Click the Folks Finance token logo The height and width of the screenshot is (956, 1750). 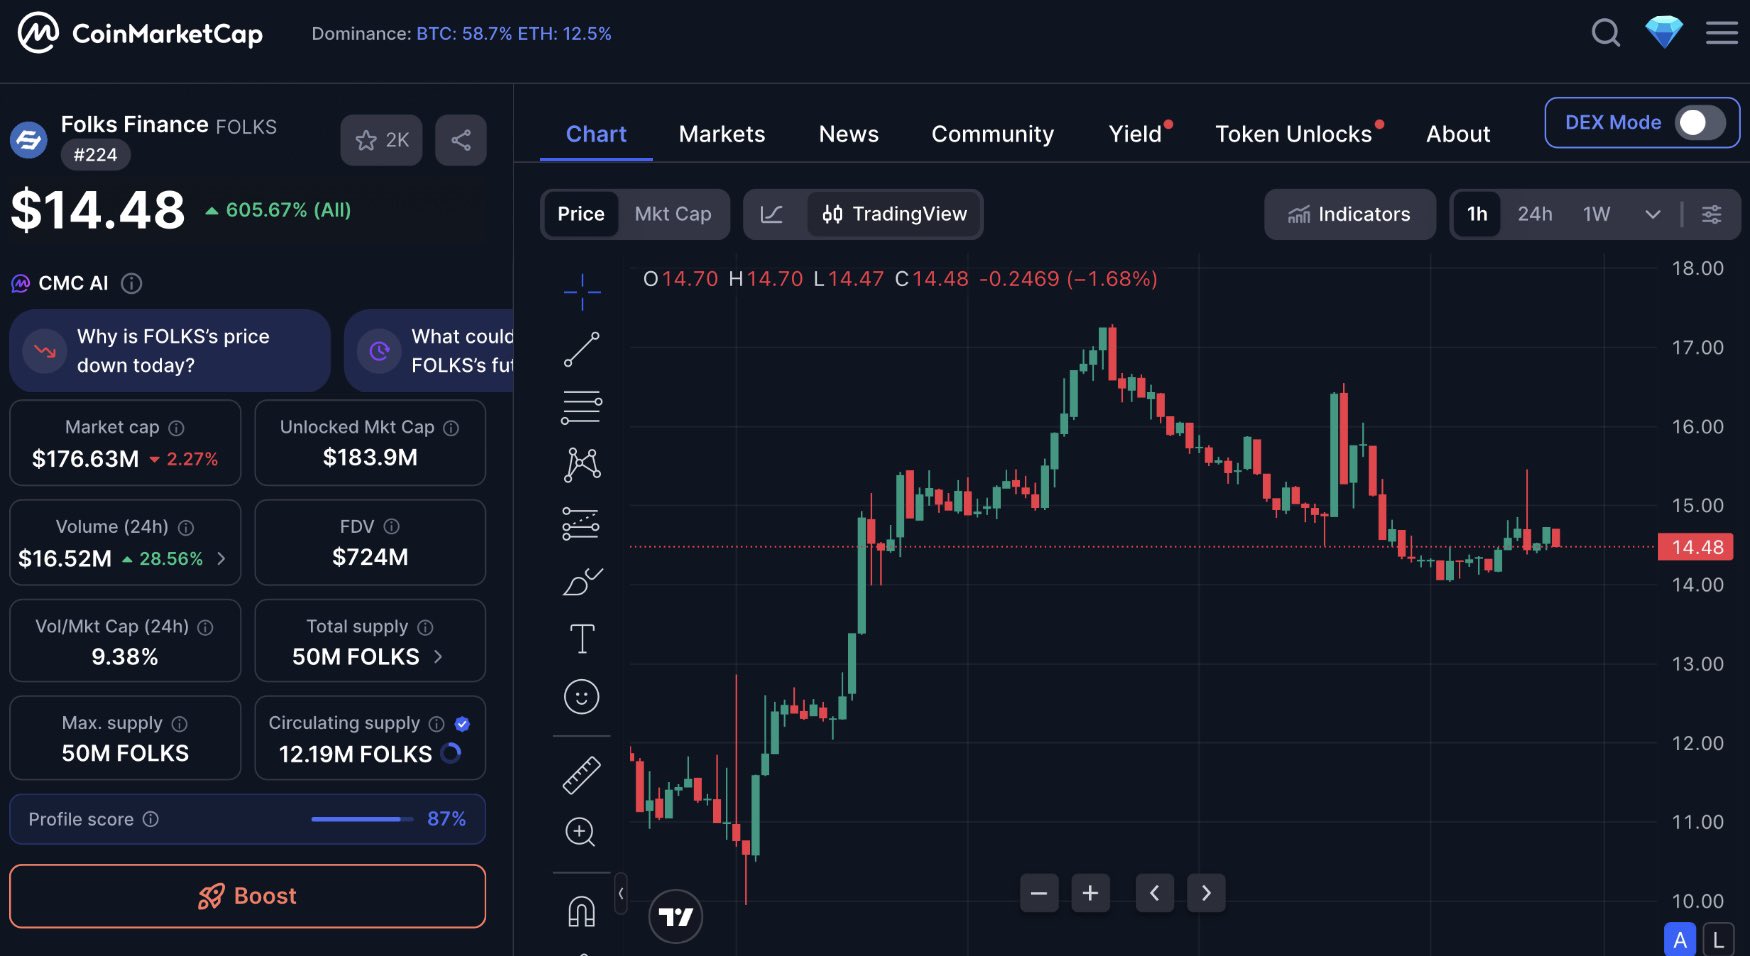tap(29, 140)
